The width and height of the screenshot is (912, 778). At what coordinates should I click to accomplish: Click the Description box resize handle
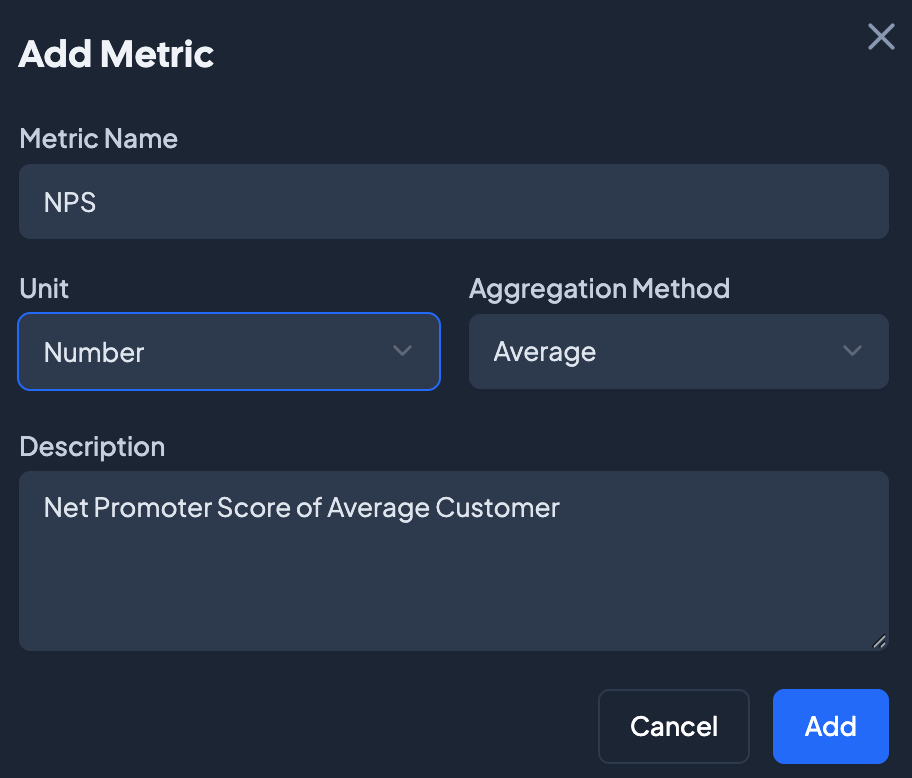pyautogui.click(x=879, y=642)
